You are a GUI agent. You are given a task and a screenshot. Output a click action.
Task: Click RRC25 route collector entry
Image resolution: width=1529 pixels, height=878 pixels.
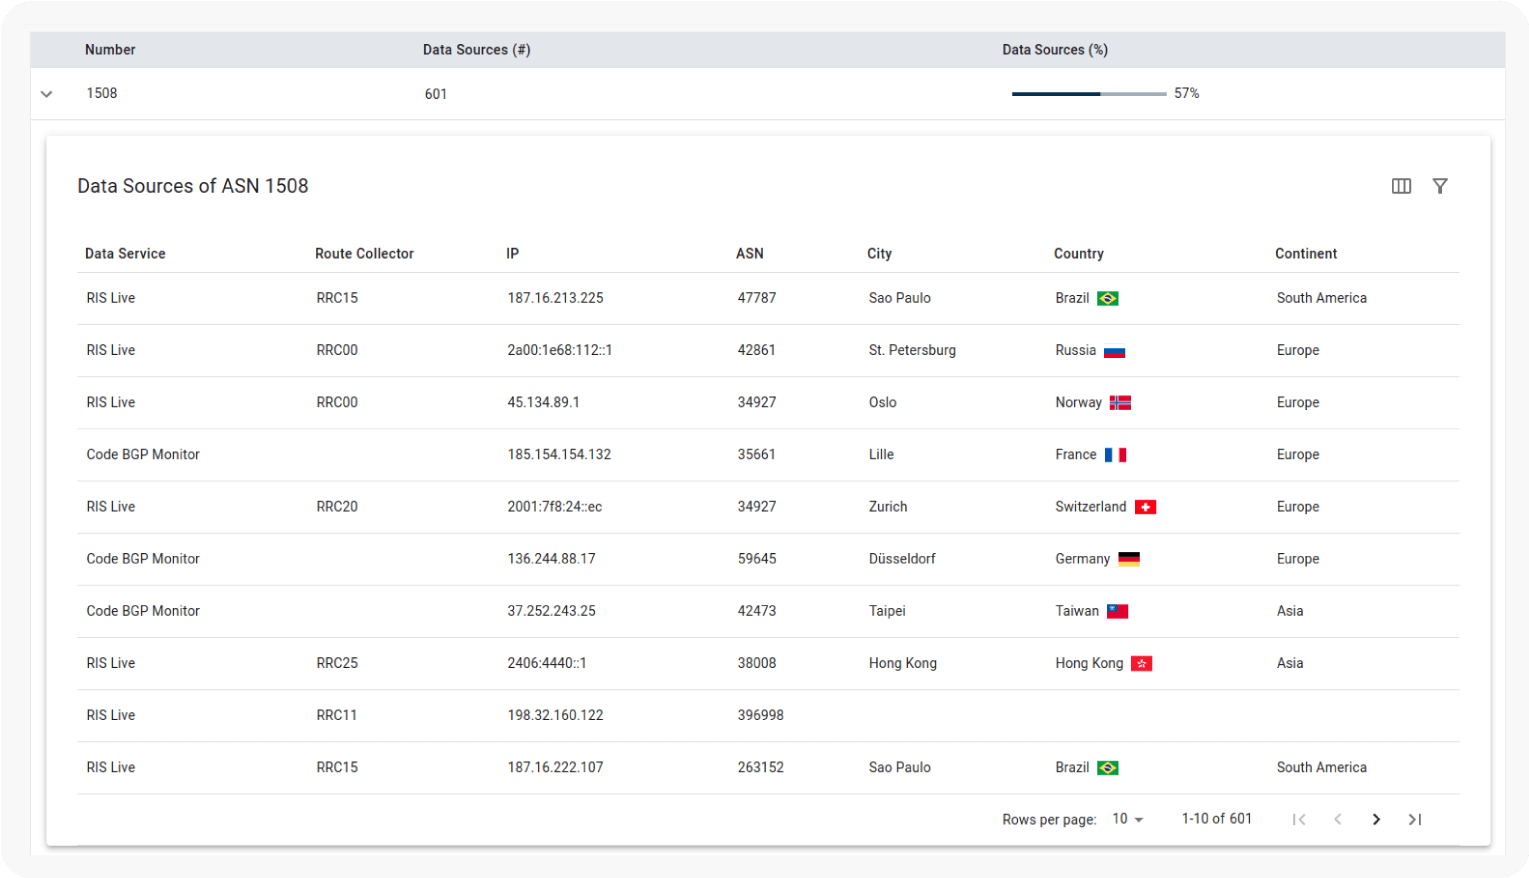tap(337, 663)
